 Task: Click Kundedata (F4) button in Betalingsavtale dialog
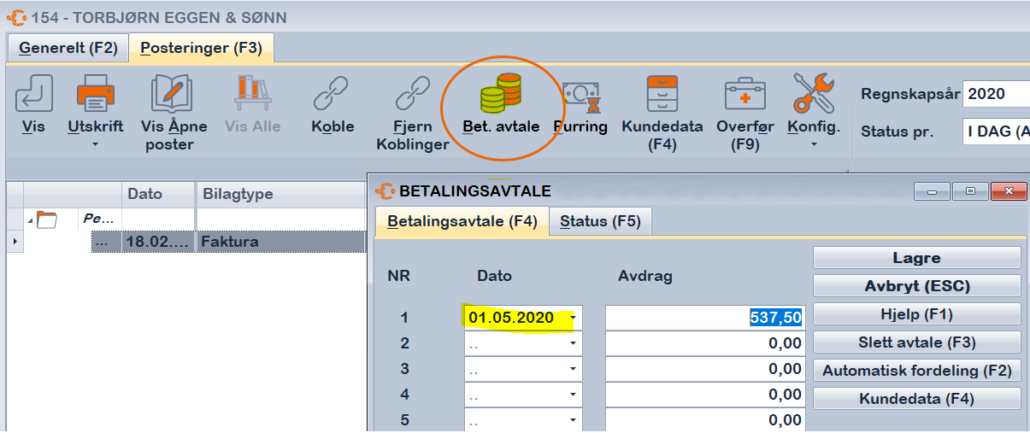point(917,399)
